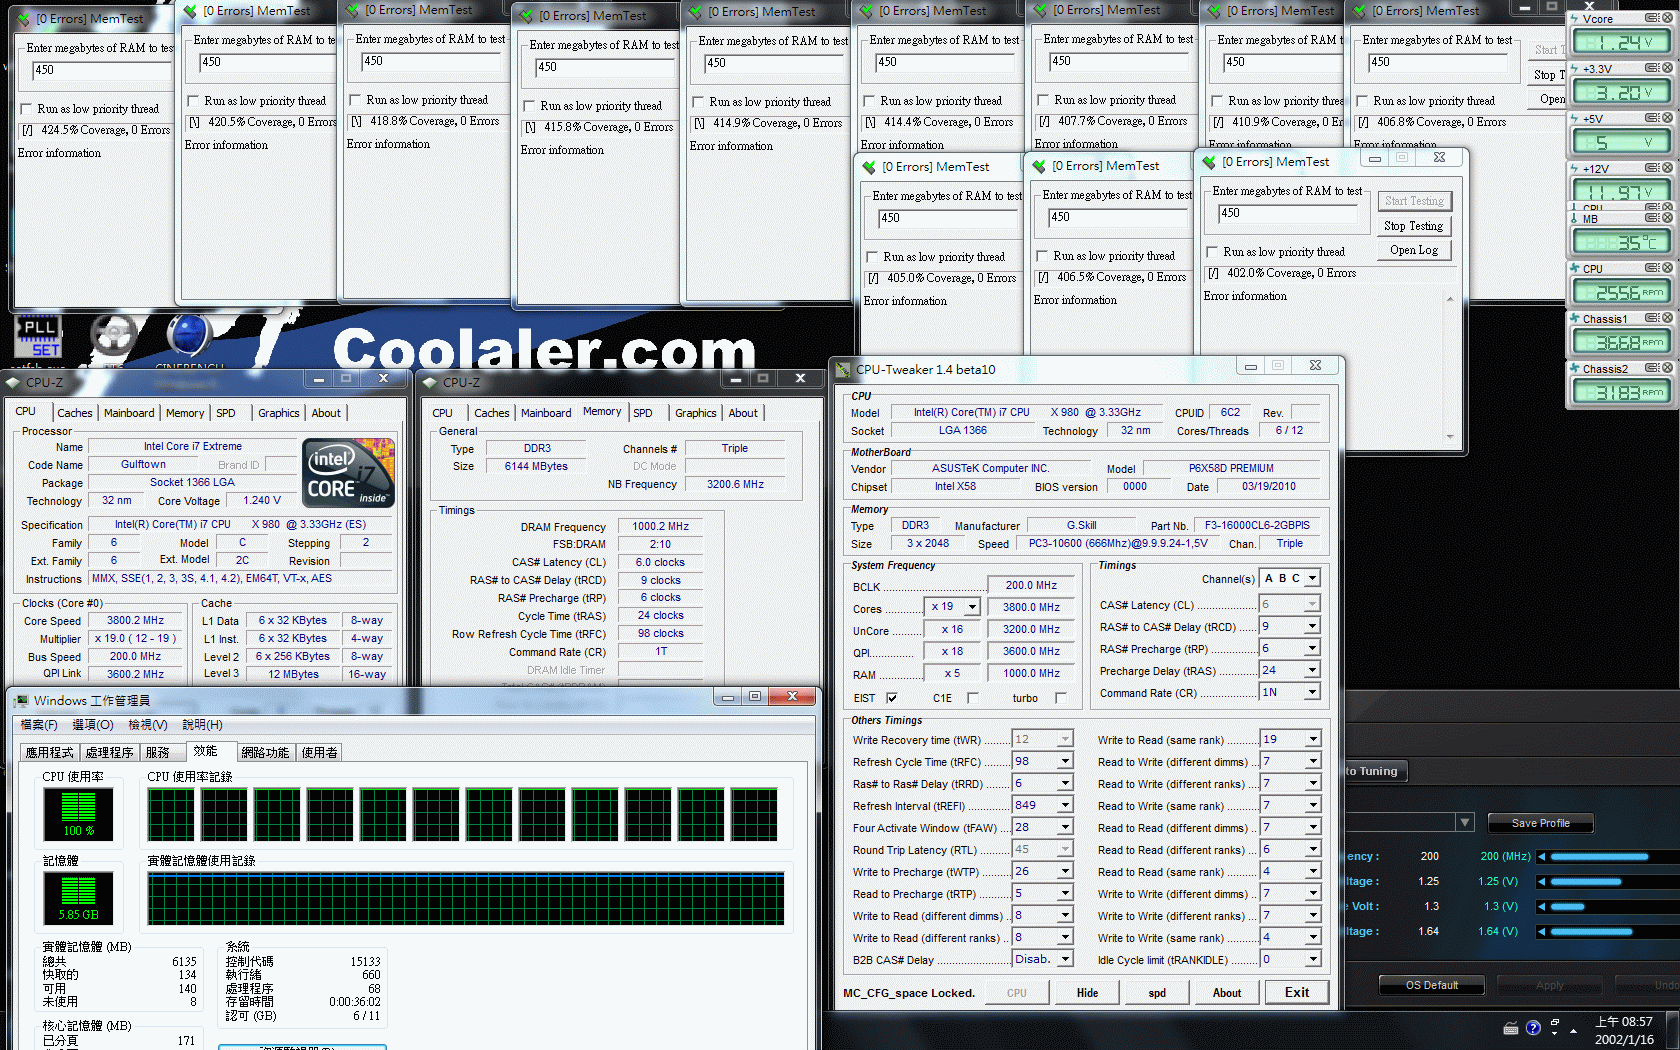Switch to Caches tab in left CPU-Z

74,413
